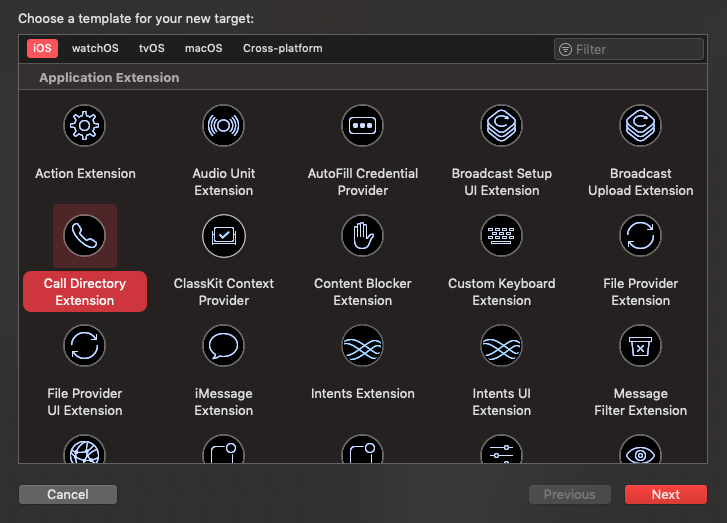Select the Message Filter Extension icon
This screenshot has height=523, width=727.
pyautogui.click(x=640, y=346)
